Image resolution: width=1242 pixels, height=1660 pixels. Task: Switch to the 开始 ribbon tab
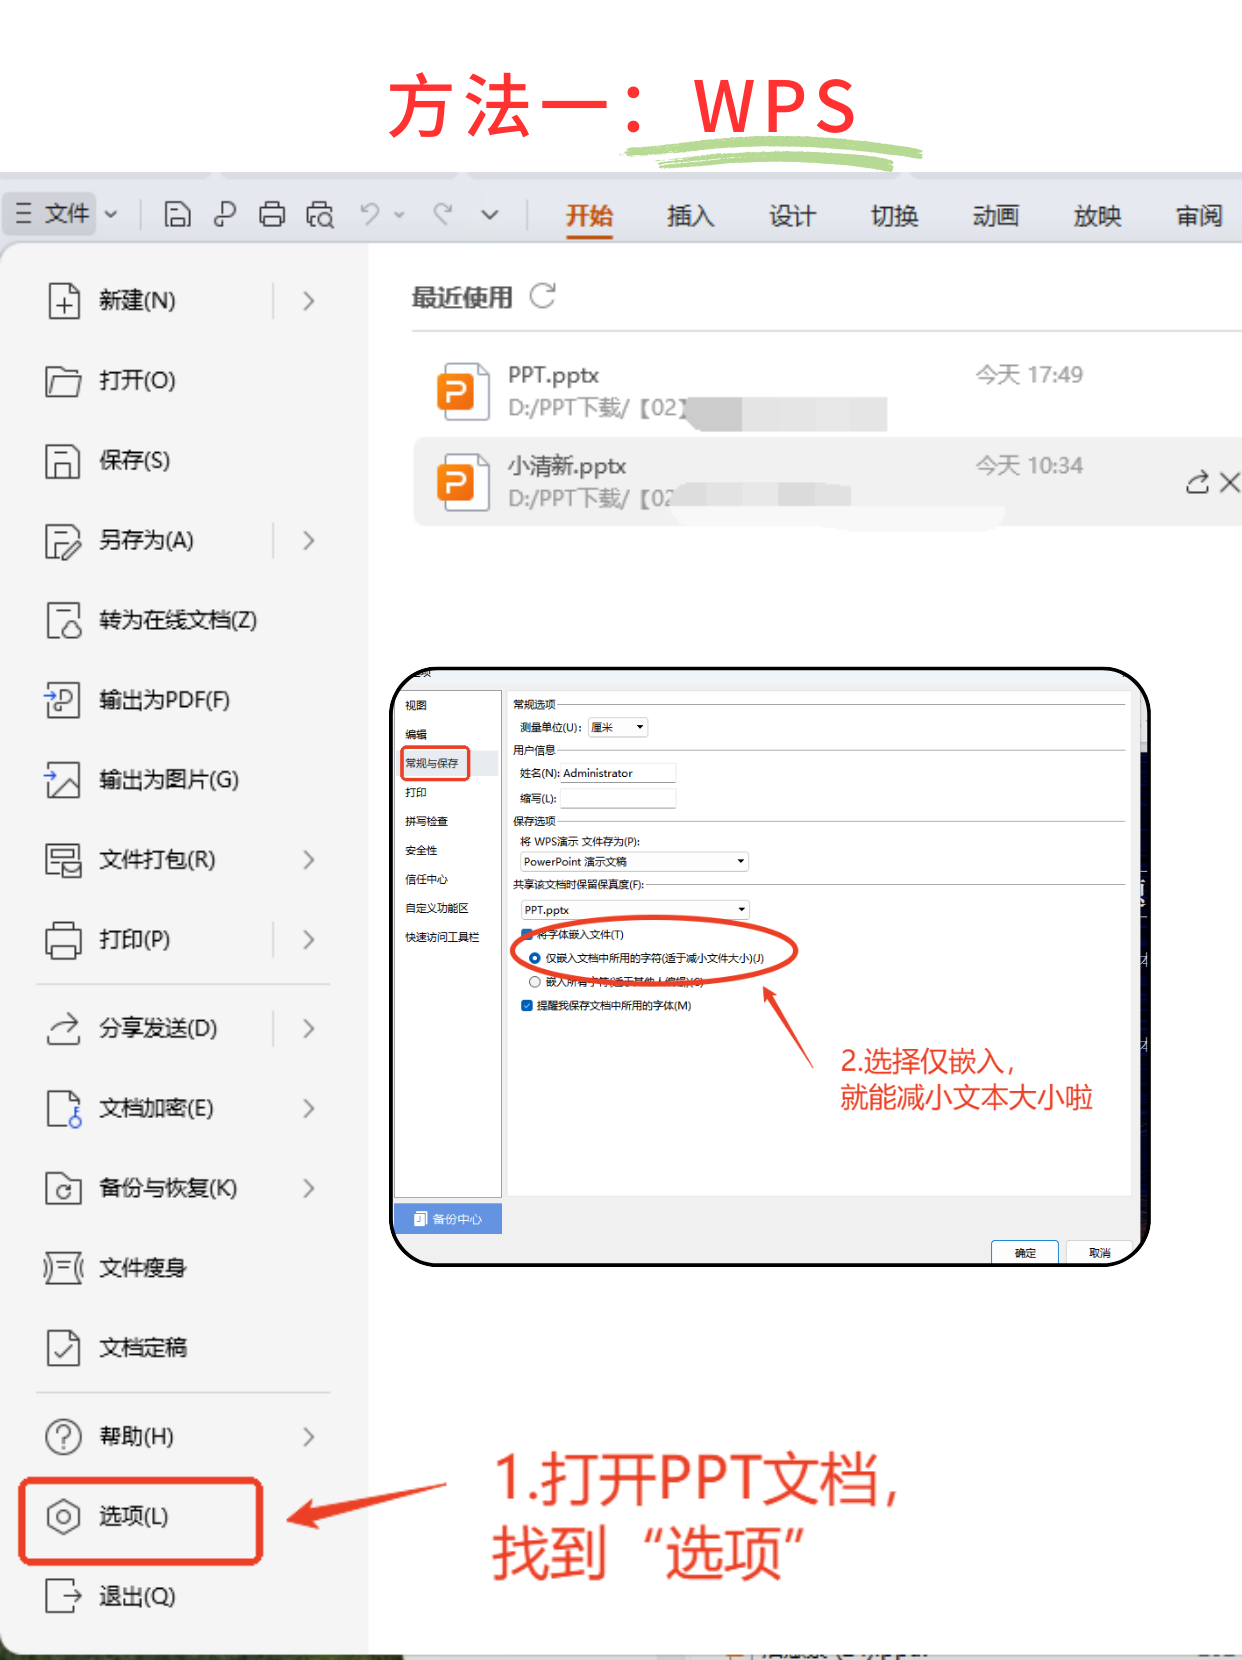(589, 216)
